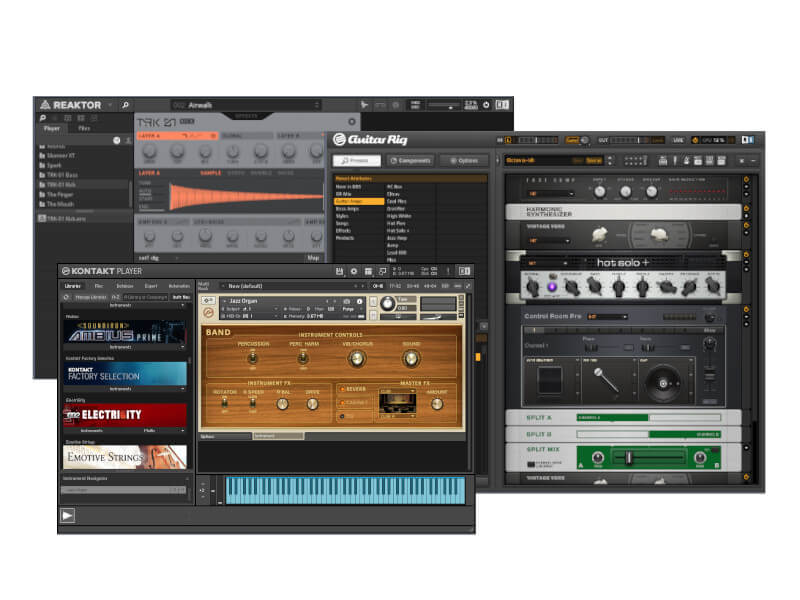The height and width of the screenshot is (600, 800).
Task: Click Jazz Organ camera snapshot icon
Action: [x=346, y=300]
